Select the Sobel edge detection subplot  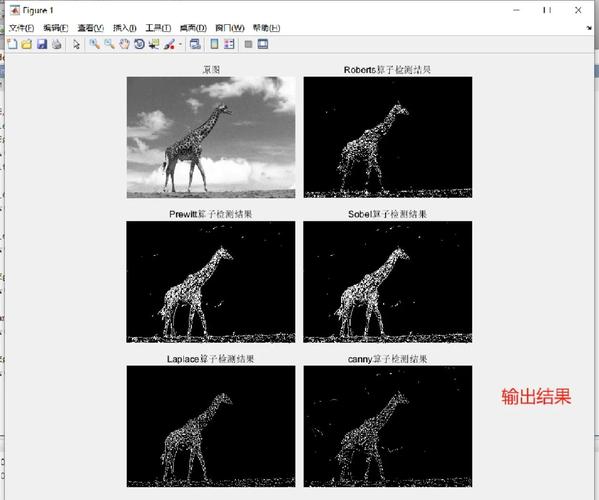click(388, 282)
